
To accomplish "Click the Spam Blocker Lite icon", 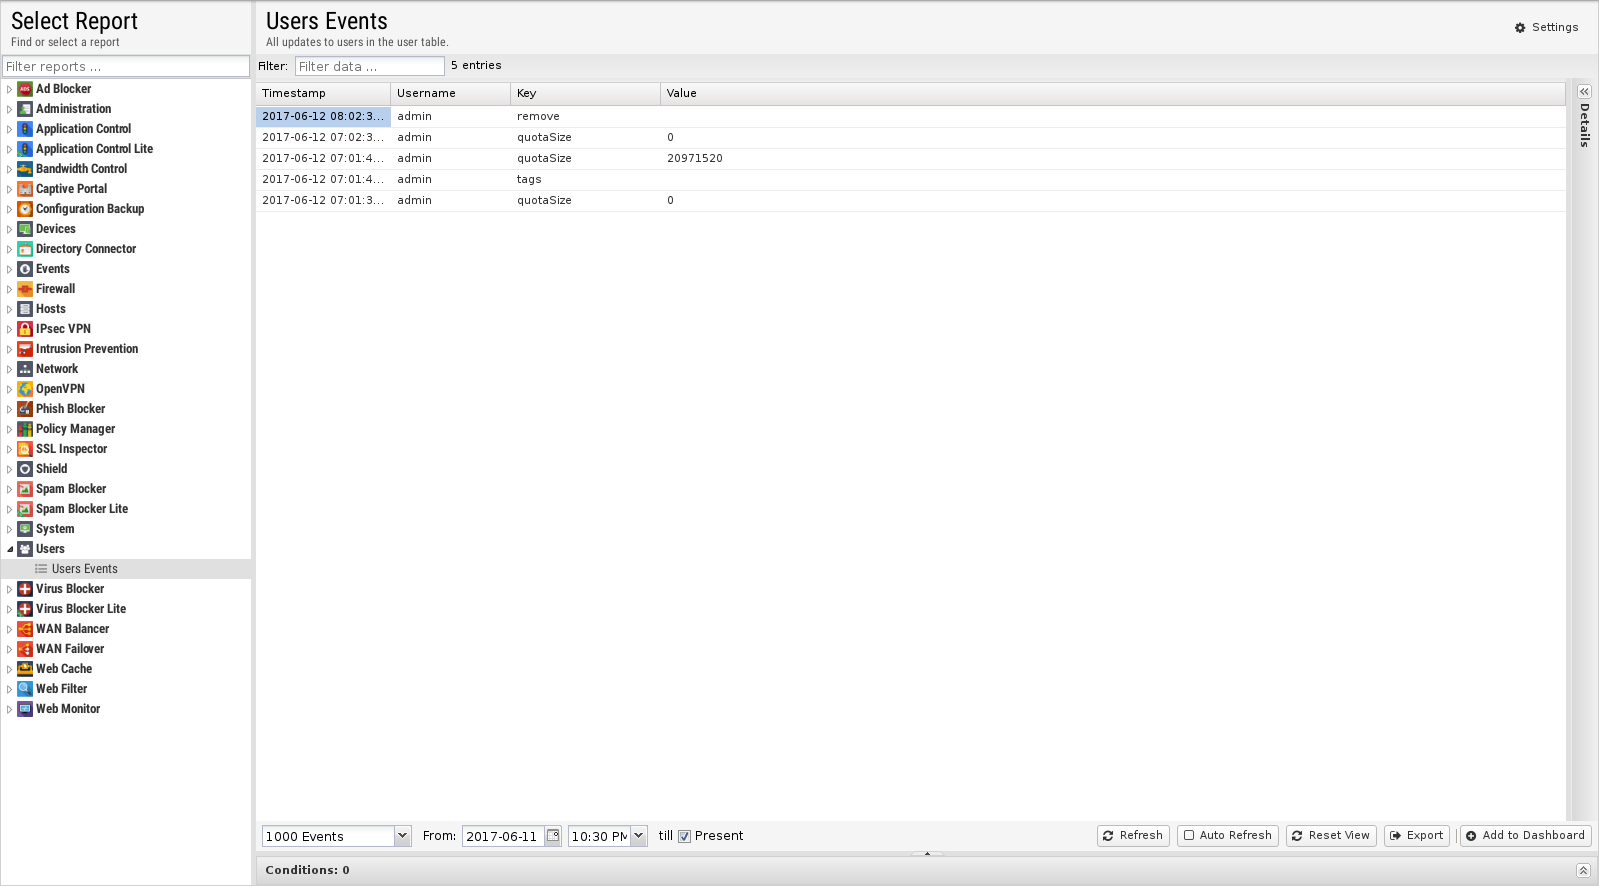I will (25, 509).
